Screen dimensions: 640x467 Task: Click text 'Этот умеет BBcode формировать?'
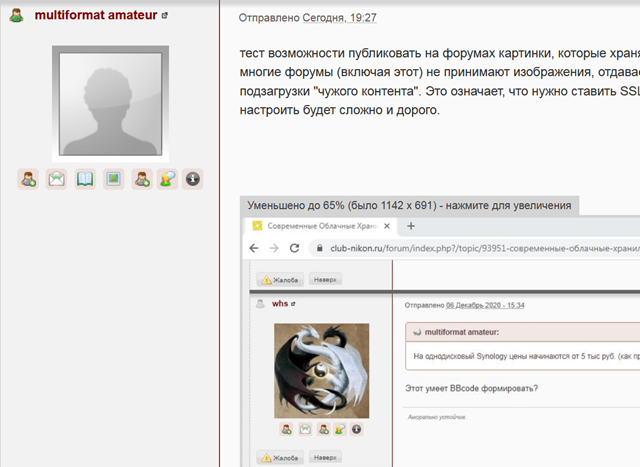(x=471, y=388)
